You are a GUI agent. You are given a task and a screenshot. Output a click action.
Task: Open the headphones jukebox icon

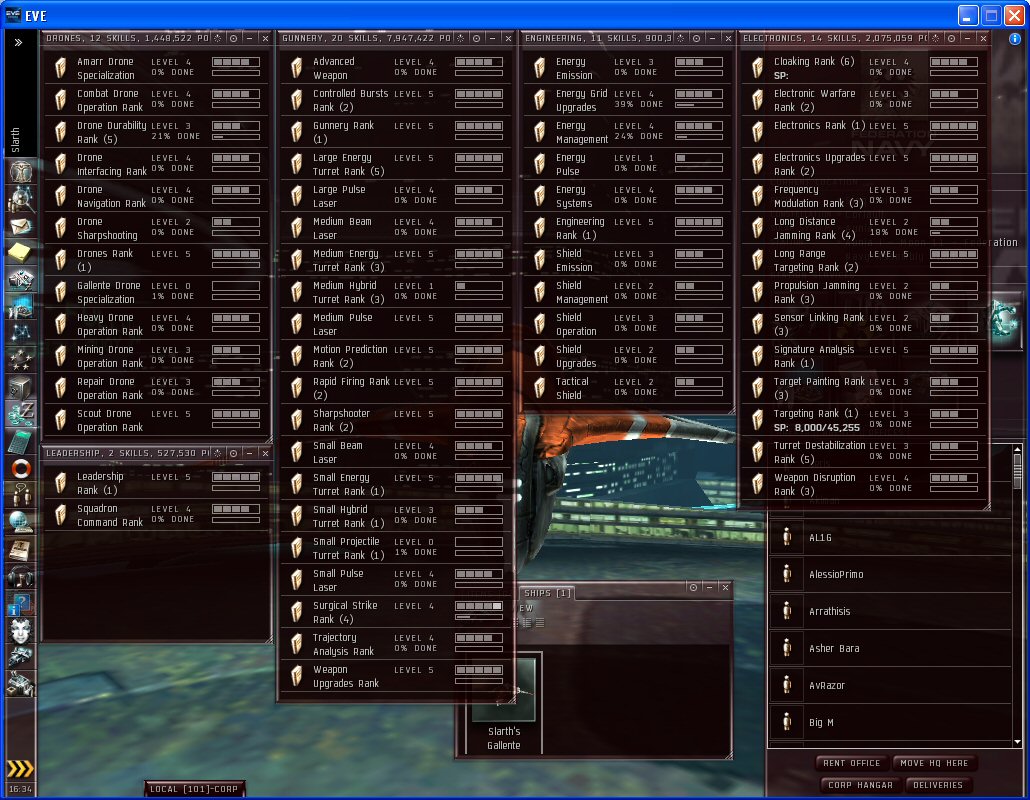20,577
